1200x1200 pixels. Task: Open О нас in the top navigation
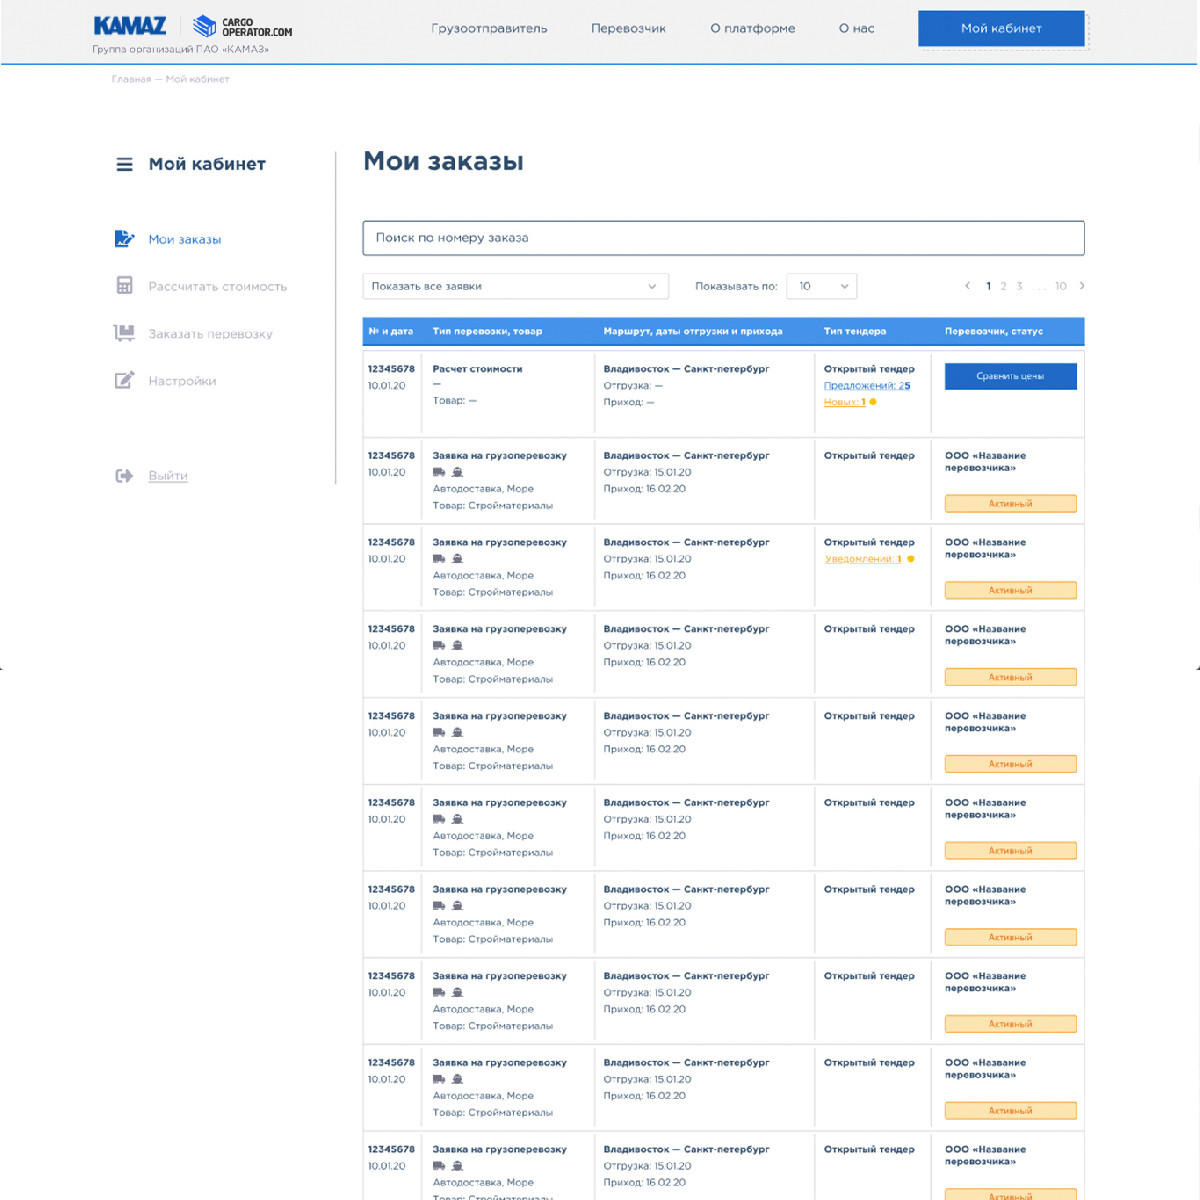coord(856,28)
